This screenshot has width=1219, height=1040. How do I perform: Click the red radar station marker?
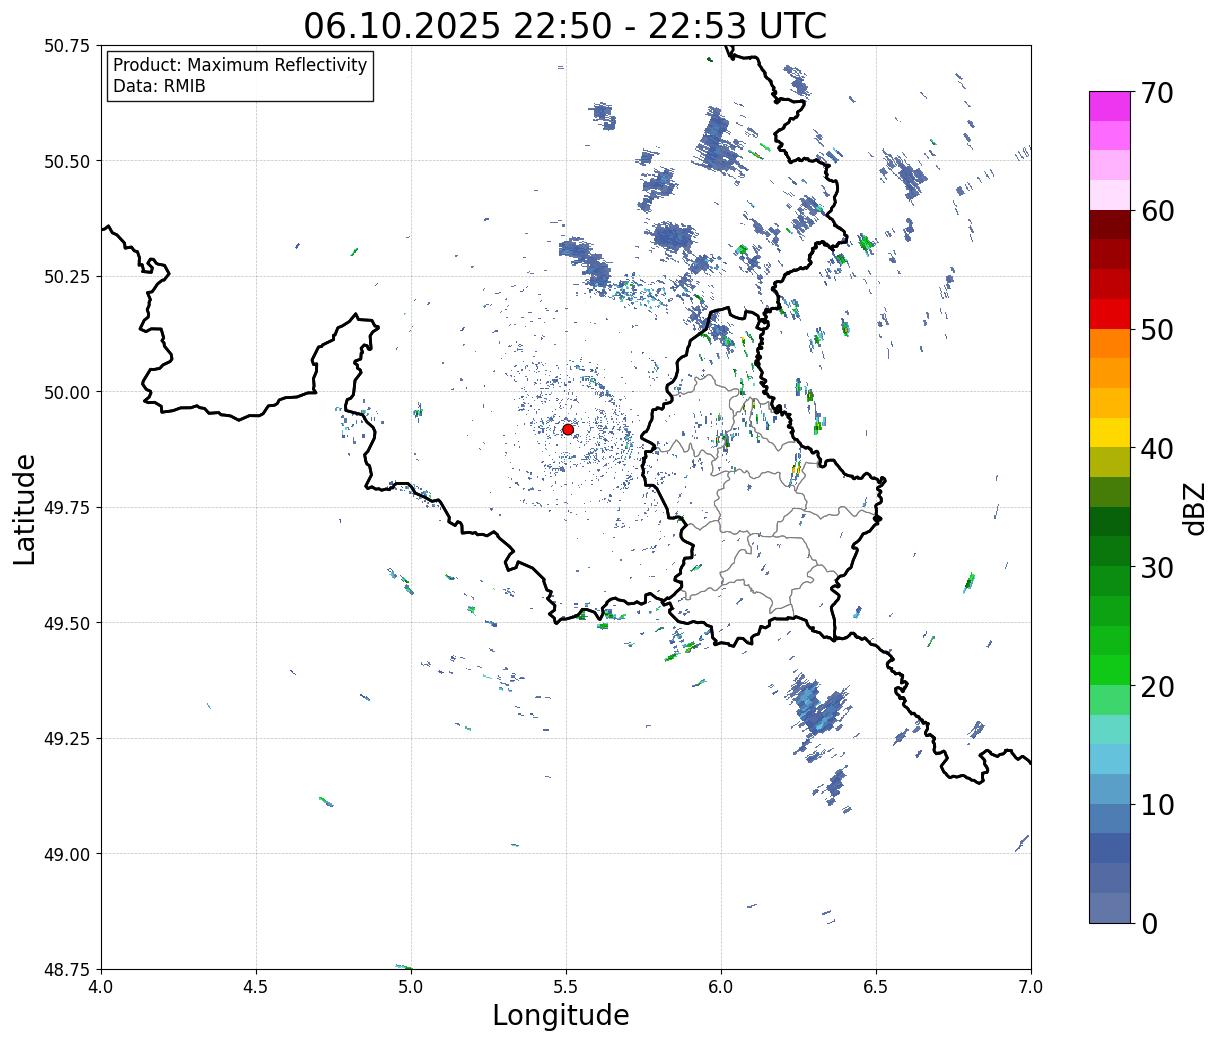click(568, 429)
